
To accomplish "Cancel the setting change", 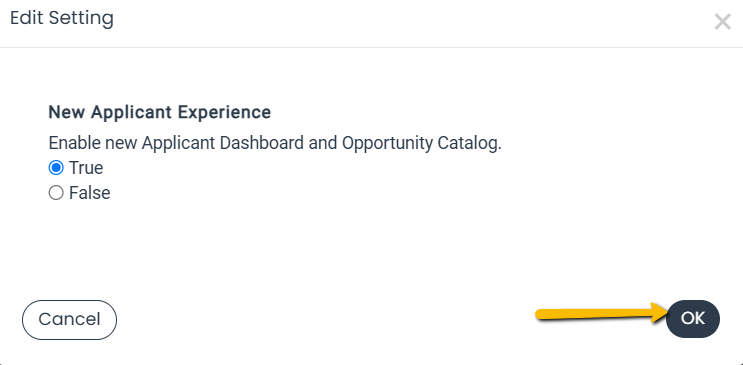I will tap(69, 319).
